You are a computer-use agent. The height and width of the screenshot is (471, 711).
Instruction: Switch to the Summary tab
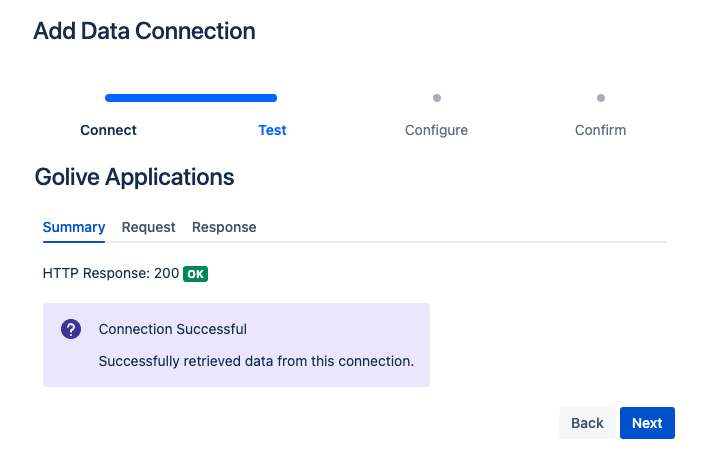point(74,227)
